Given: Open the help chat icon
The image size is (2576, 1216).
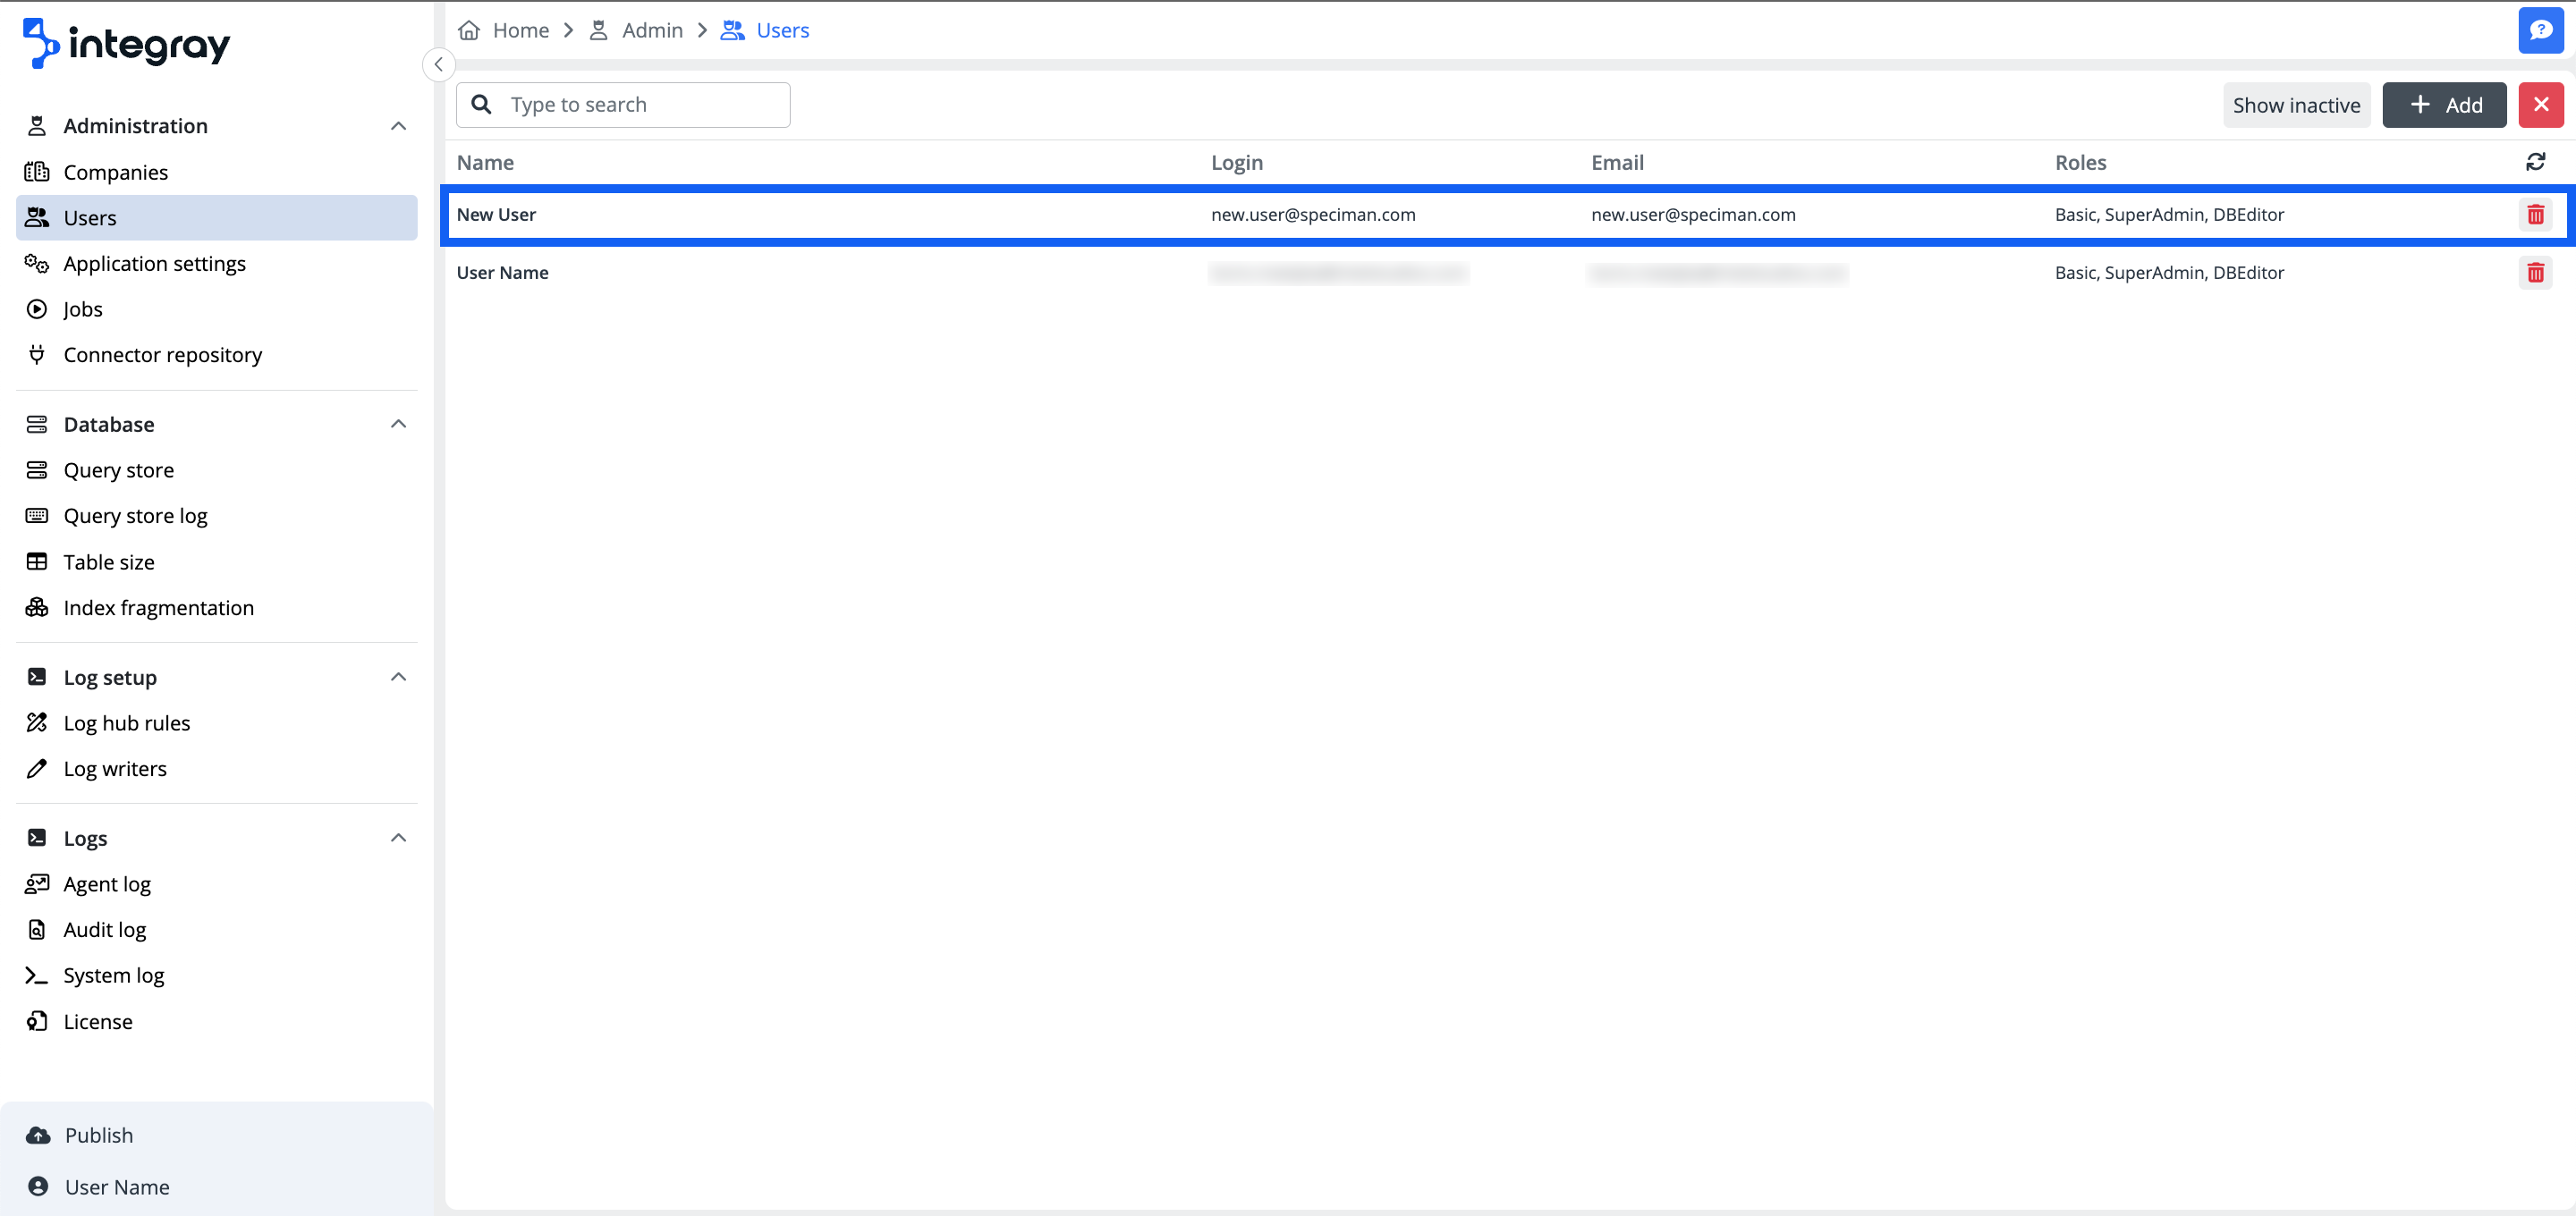Looking at the screenshot, I should pyautogui.click(x=2540, y=30).
